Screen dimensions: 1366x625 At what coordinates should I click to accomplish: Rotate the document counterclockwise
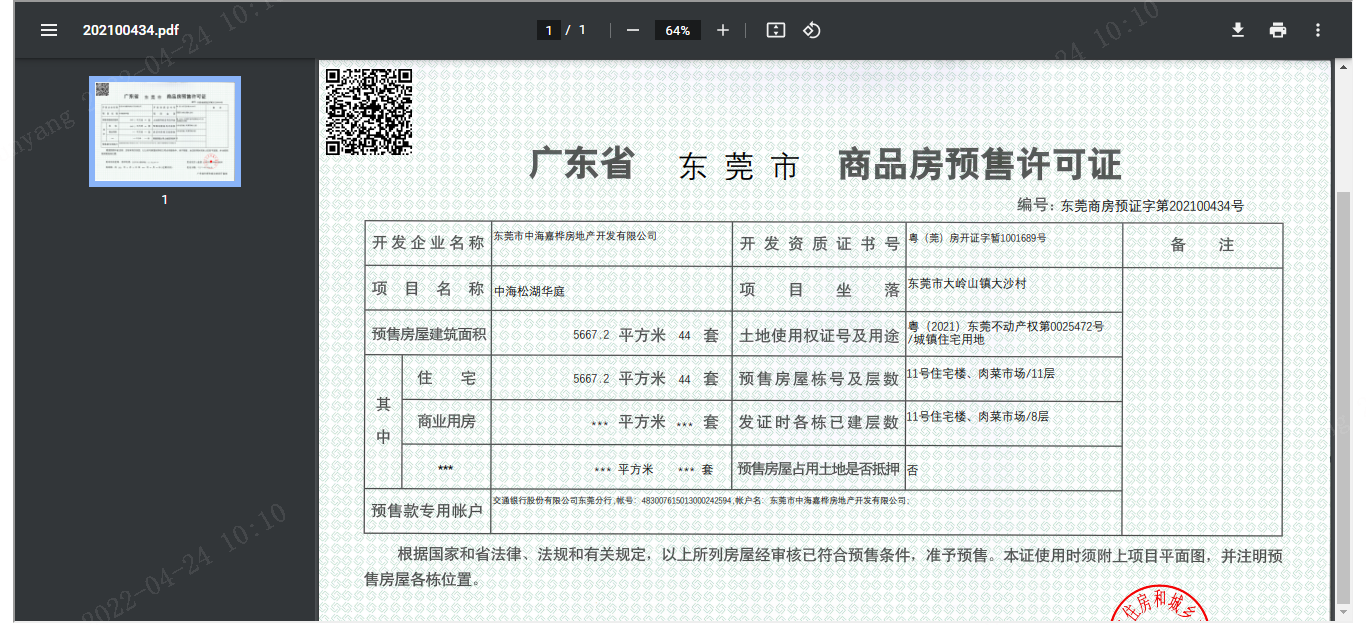tap(812, 30)
